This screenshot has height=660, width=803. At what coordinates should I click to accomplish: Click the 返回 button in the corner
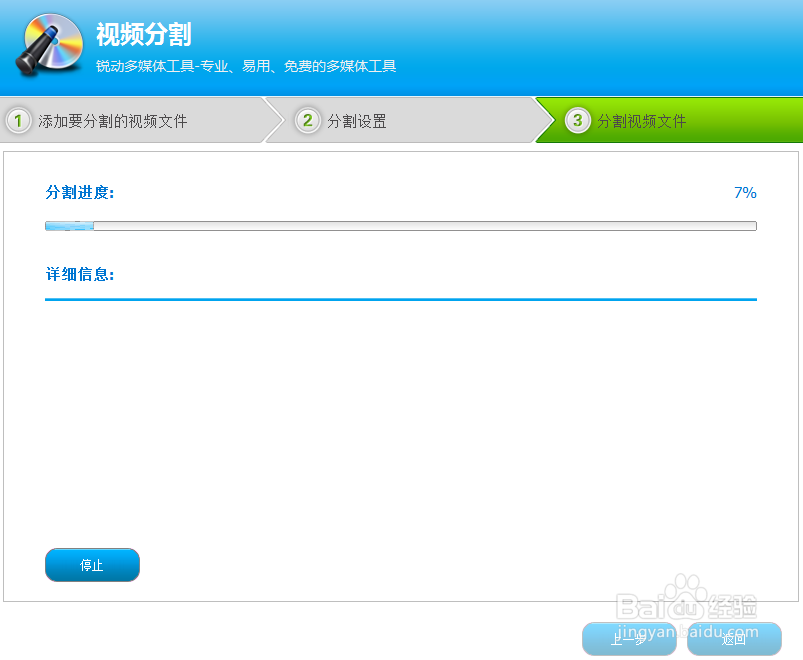(x=734, y=638)
